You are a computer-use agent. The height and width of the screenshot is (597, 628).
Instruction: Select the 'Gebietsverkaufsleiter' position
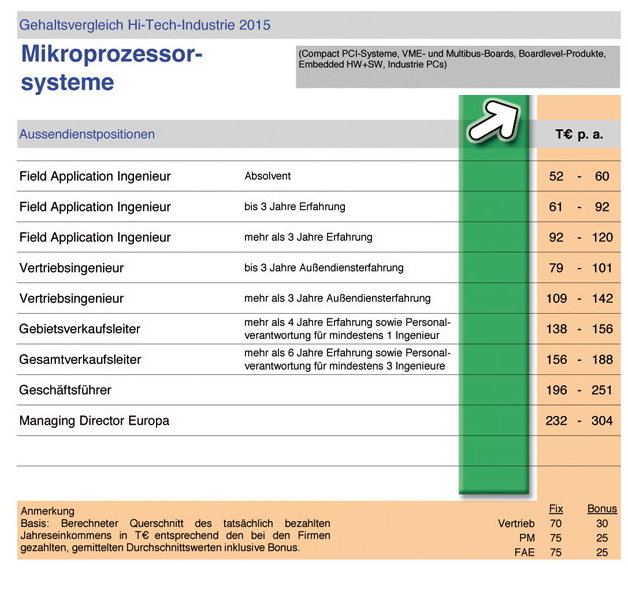pyautogui.click(x=80, y=329)
